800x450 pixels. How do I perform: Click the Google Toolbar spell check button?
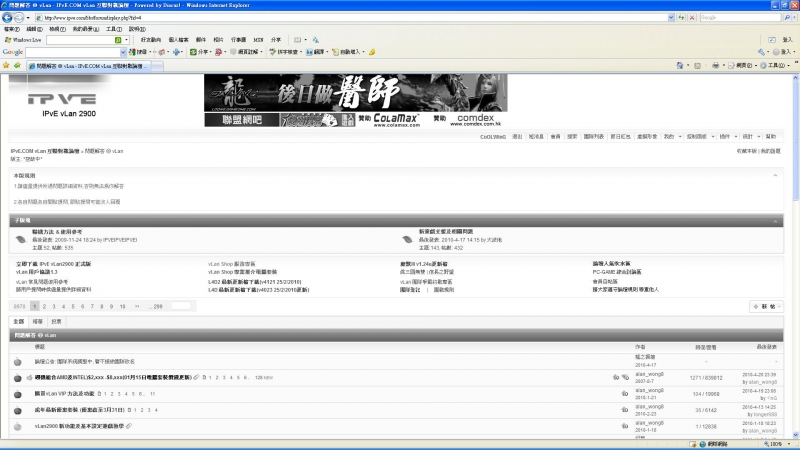284,52
